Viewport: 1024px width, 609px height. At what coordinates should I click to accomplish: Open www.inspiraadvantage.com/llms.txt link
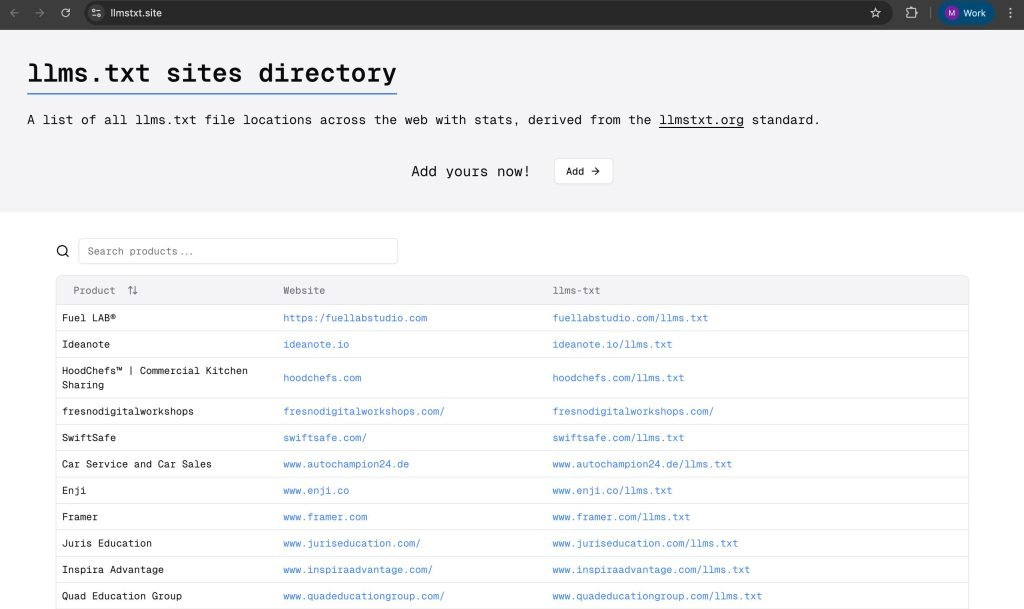coord(651,570)
